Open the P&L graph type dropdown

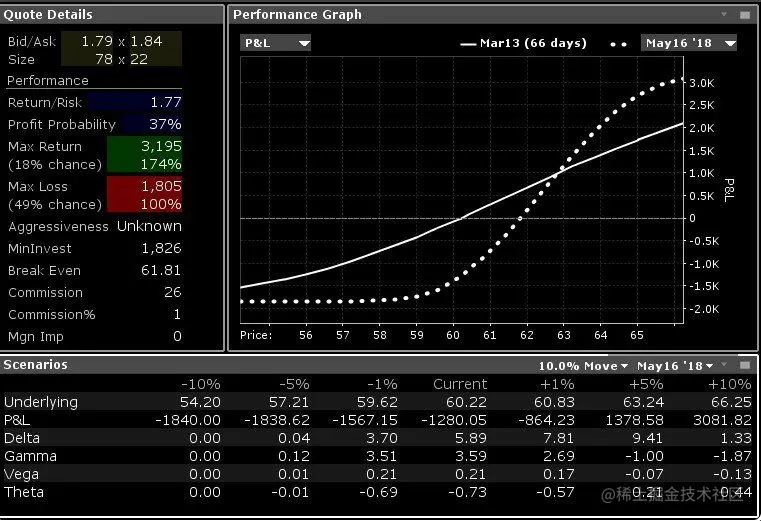pos(275,43)
